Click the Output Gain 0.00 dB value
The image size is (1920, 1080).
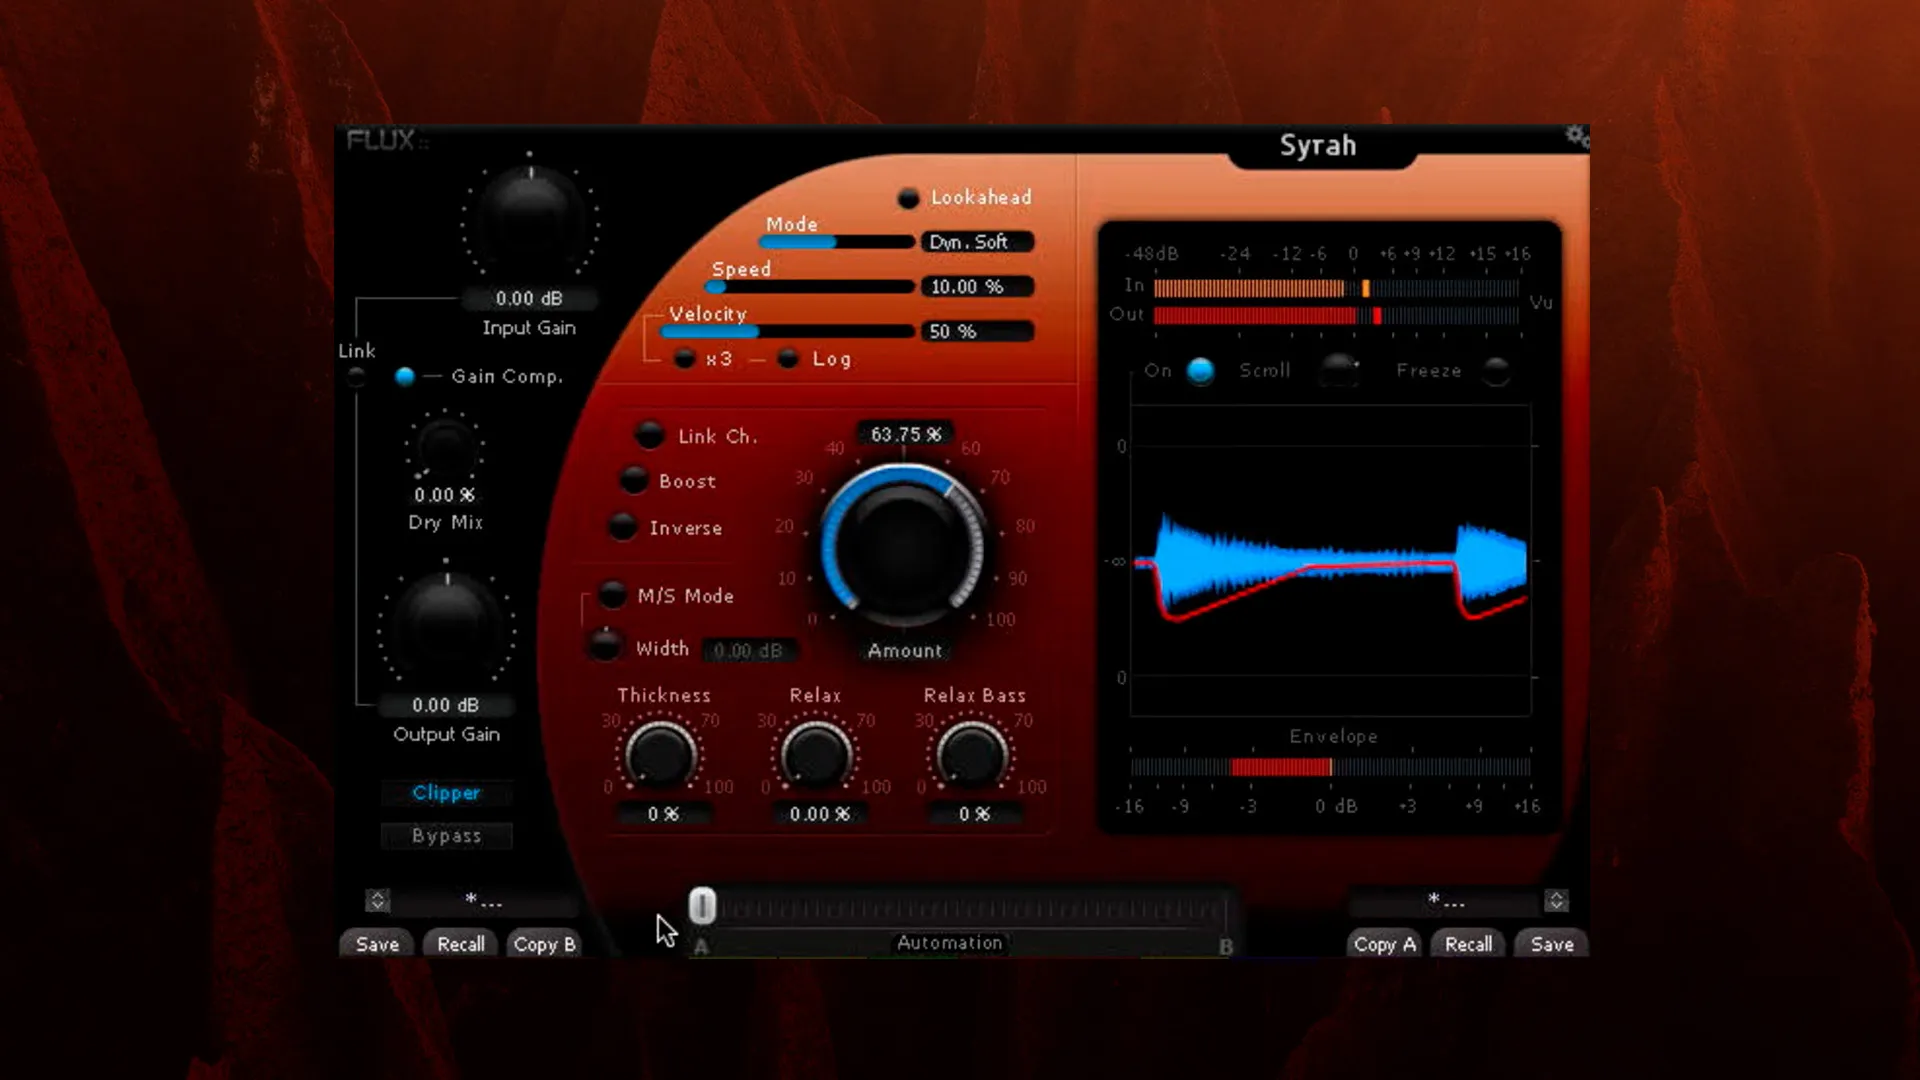click(446, 705)
